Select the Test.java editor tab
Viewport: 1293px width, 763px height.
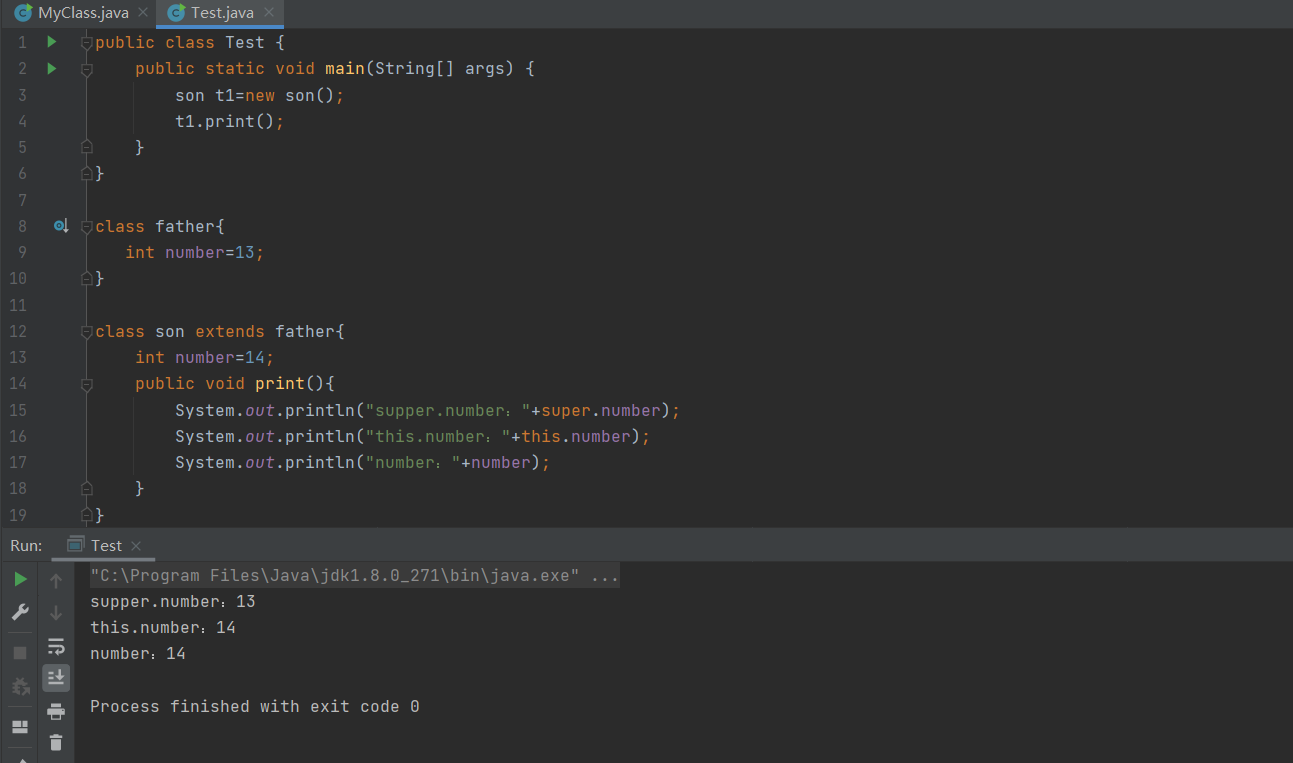click(220, 13)
